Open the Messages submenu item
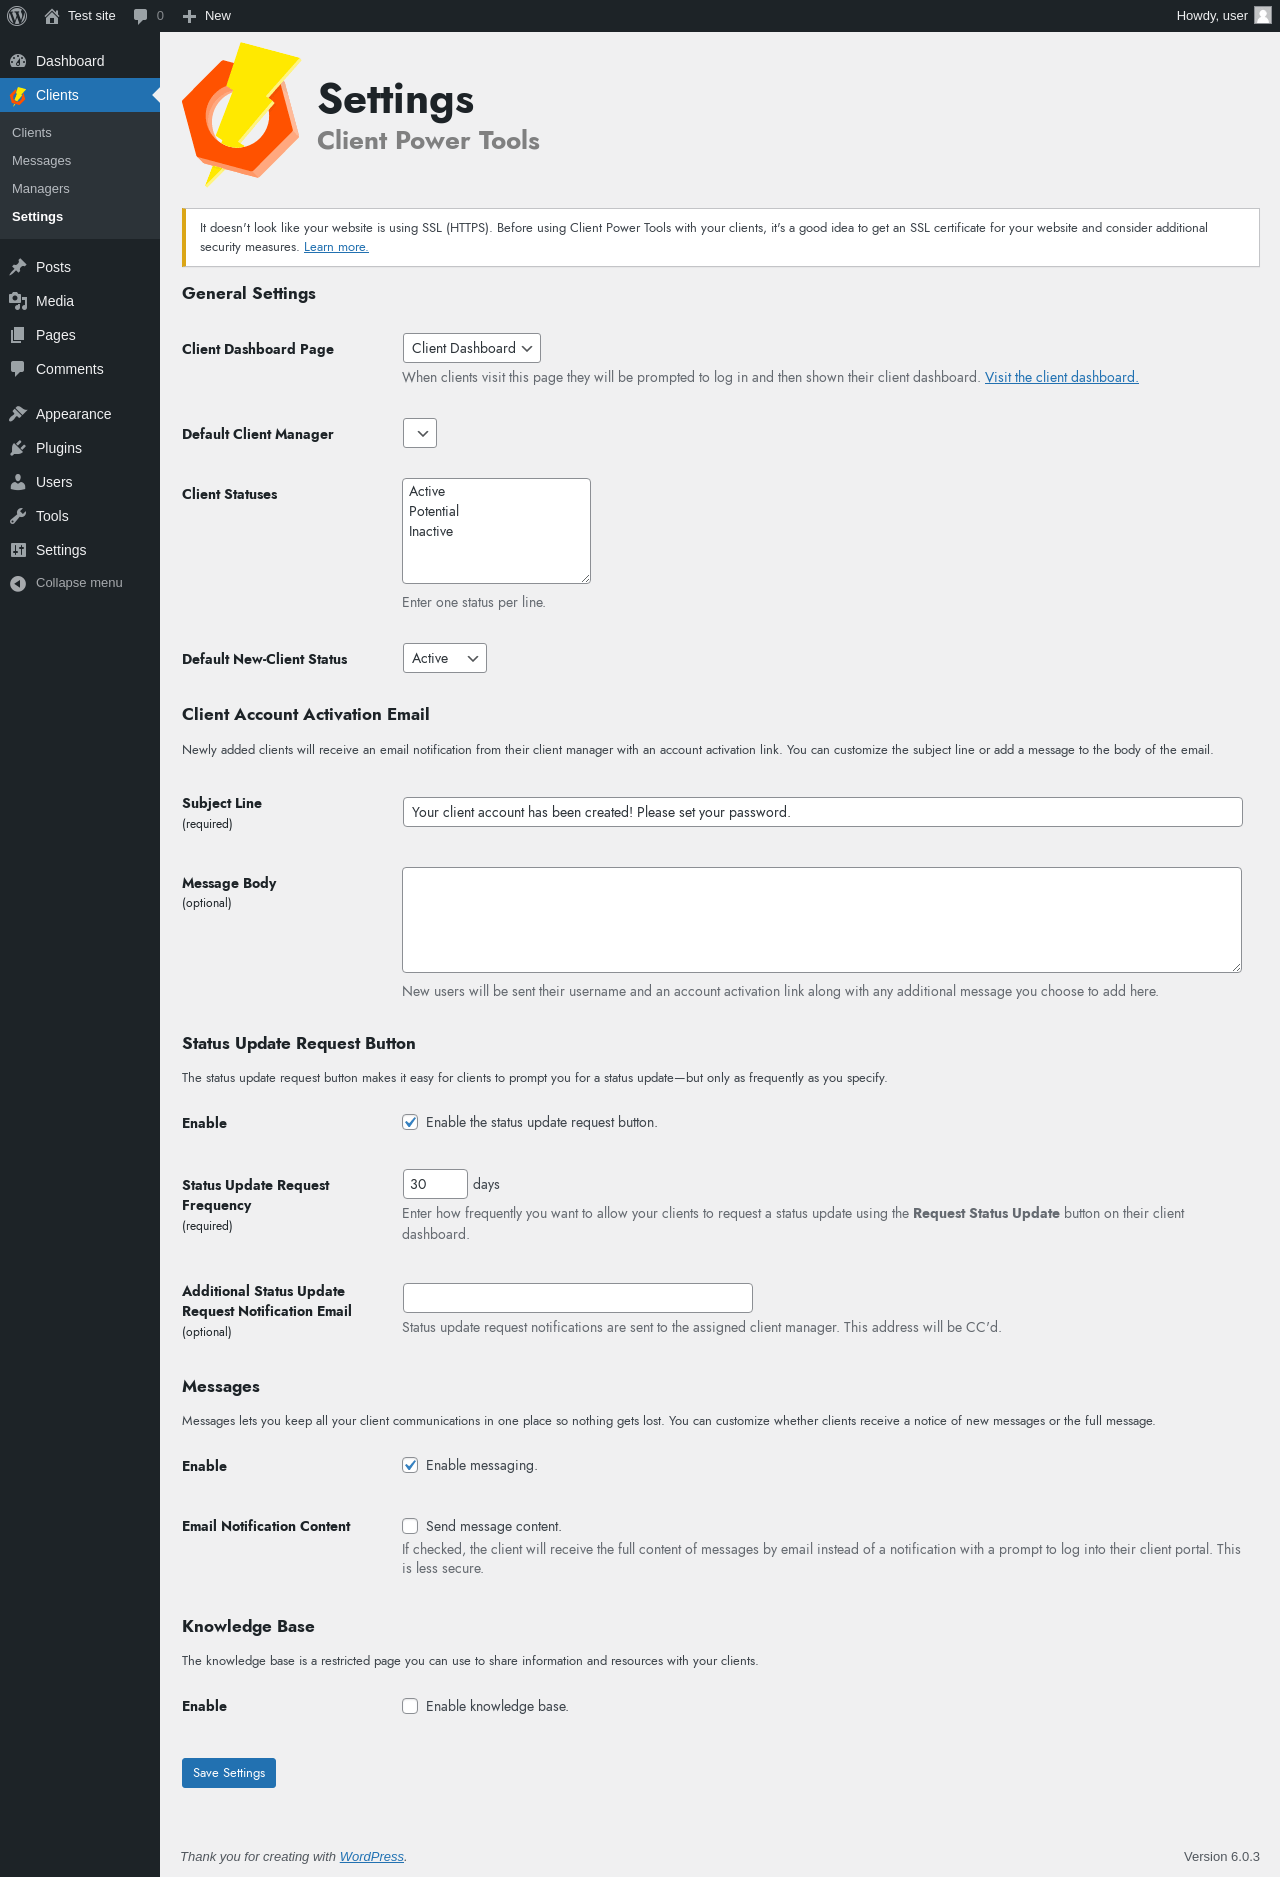Viewport: 1280px width, 1877px height. [41, 160]
